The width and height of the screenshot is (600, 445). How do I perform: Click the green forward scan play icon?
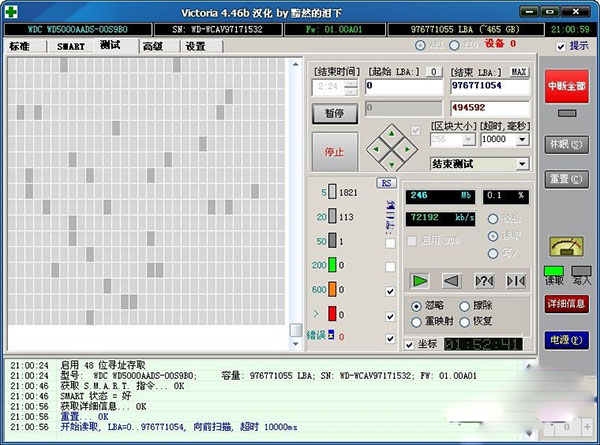pyautogui.click(x=418, y=281)
